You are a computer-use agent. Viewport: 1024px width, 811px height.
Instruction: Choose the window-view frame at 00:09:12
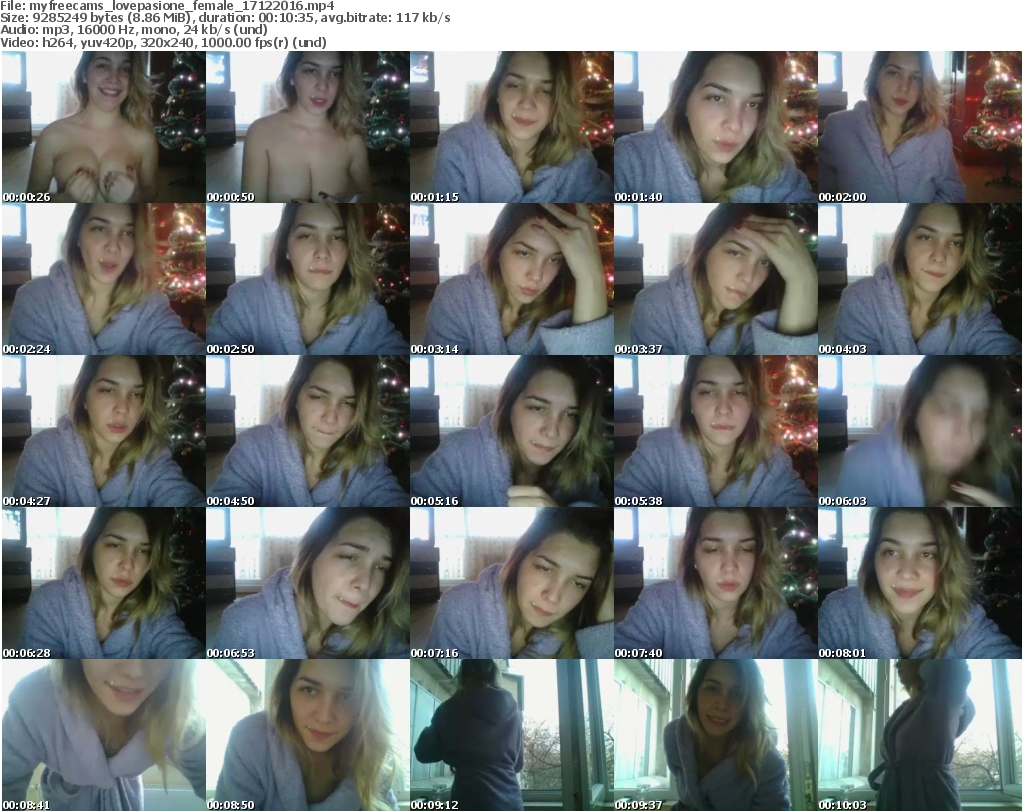511,735
